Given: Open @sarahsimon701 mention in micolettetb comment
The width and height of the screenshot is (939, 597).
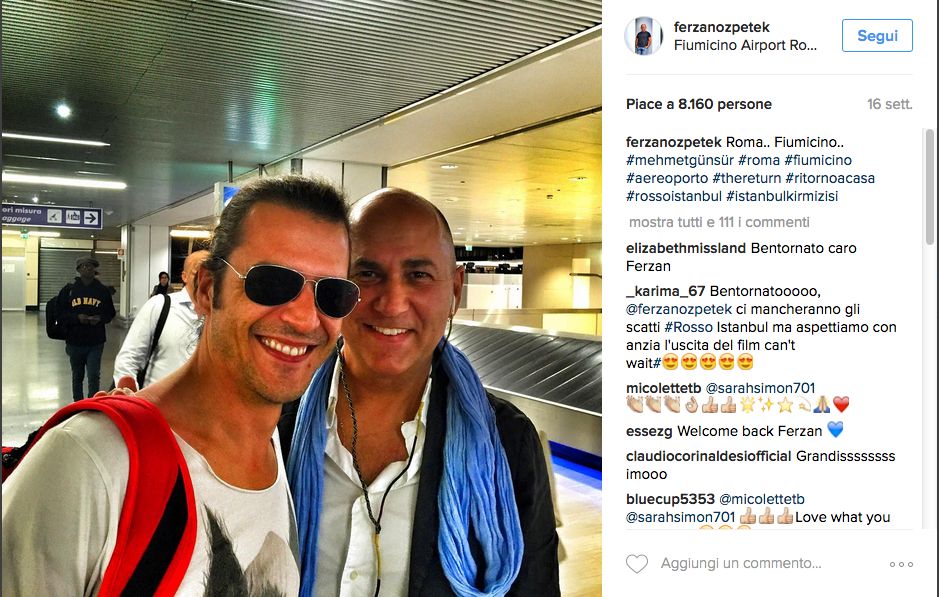Looking at the screenshot, I should [760, 388].
